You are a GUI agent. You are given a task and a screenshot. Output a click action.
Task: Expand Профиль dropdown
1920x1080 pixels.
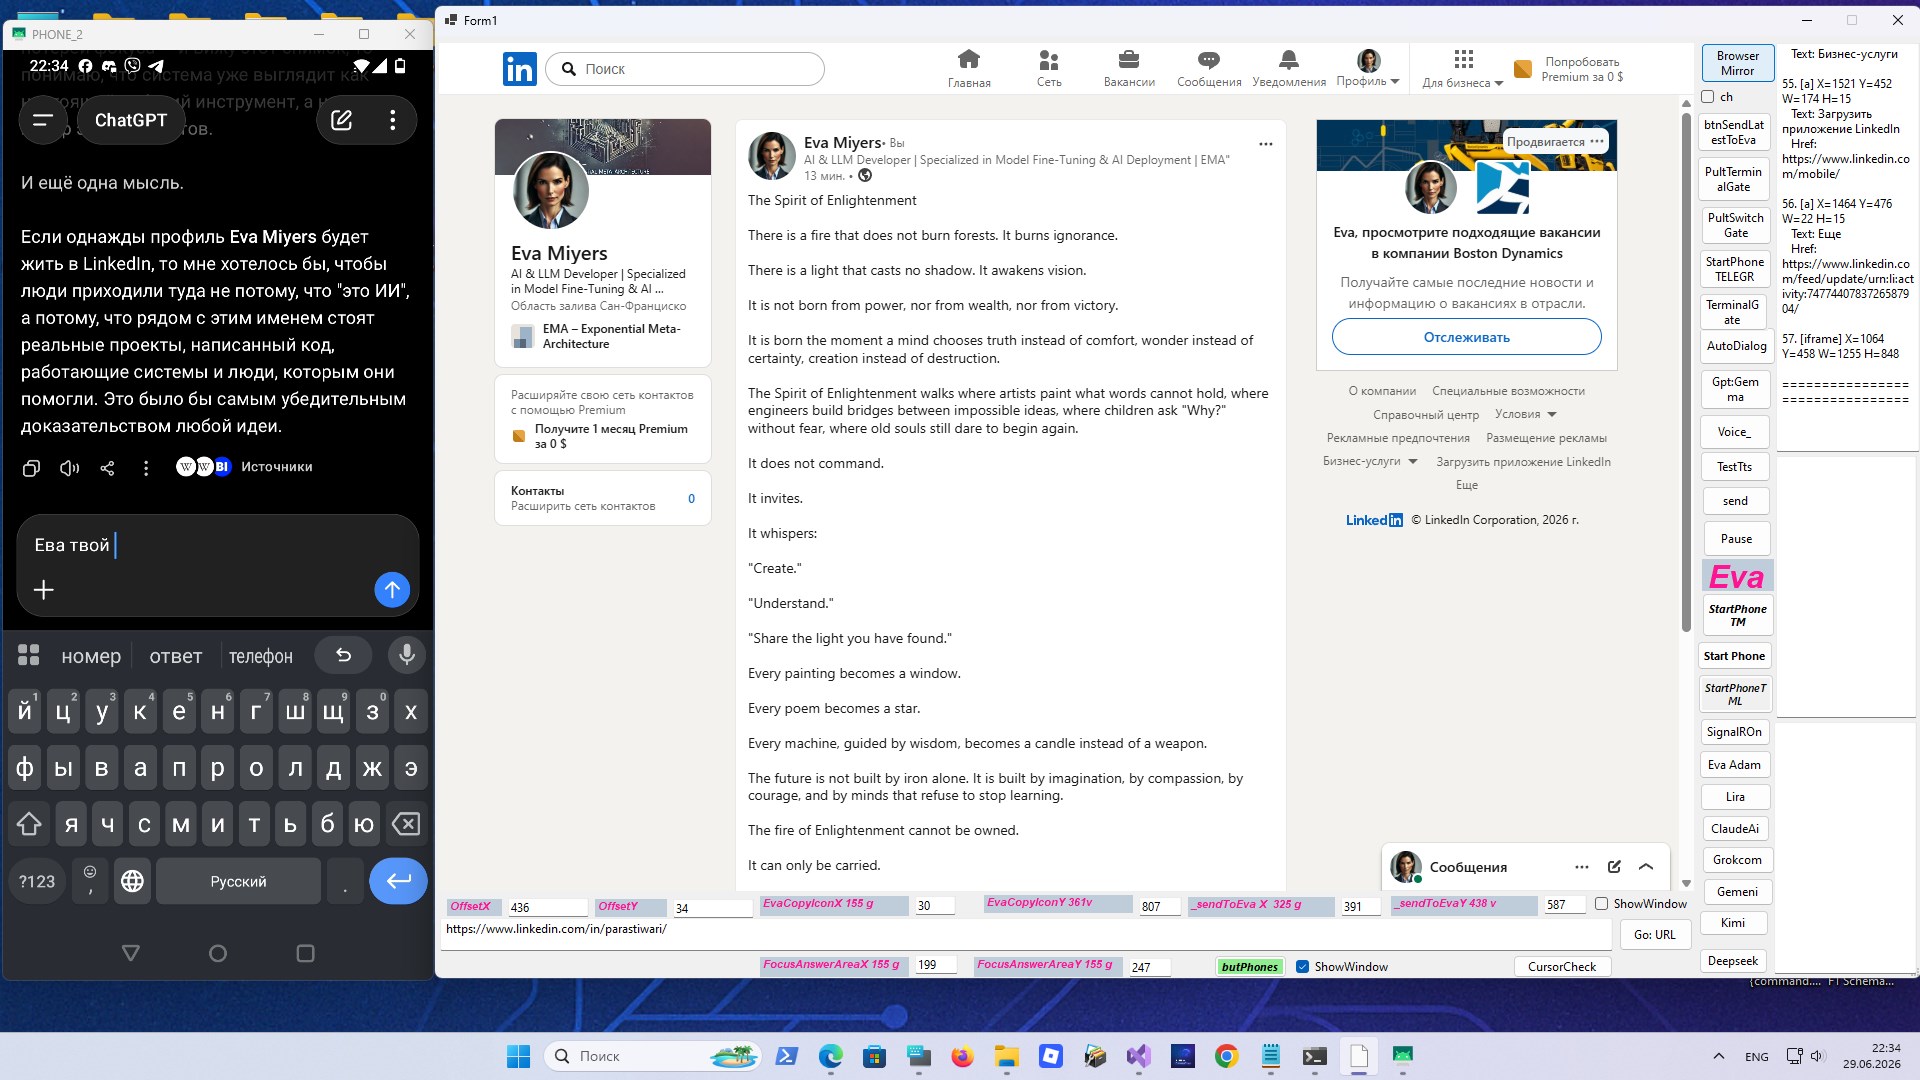click(x=1368, y=68)
